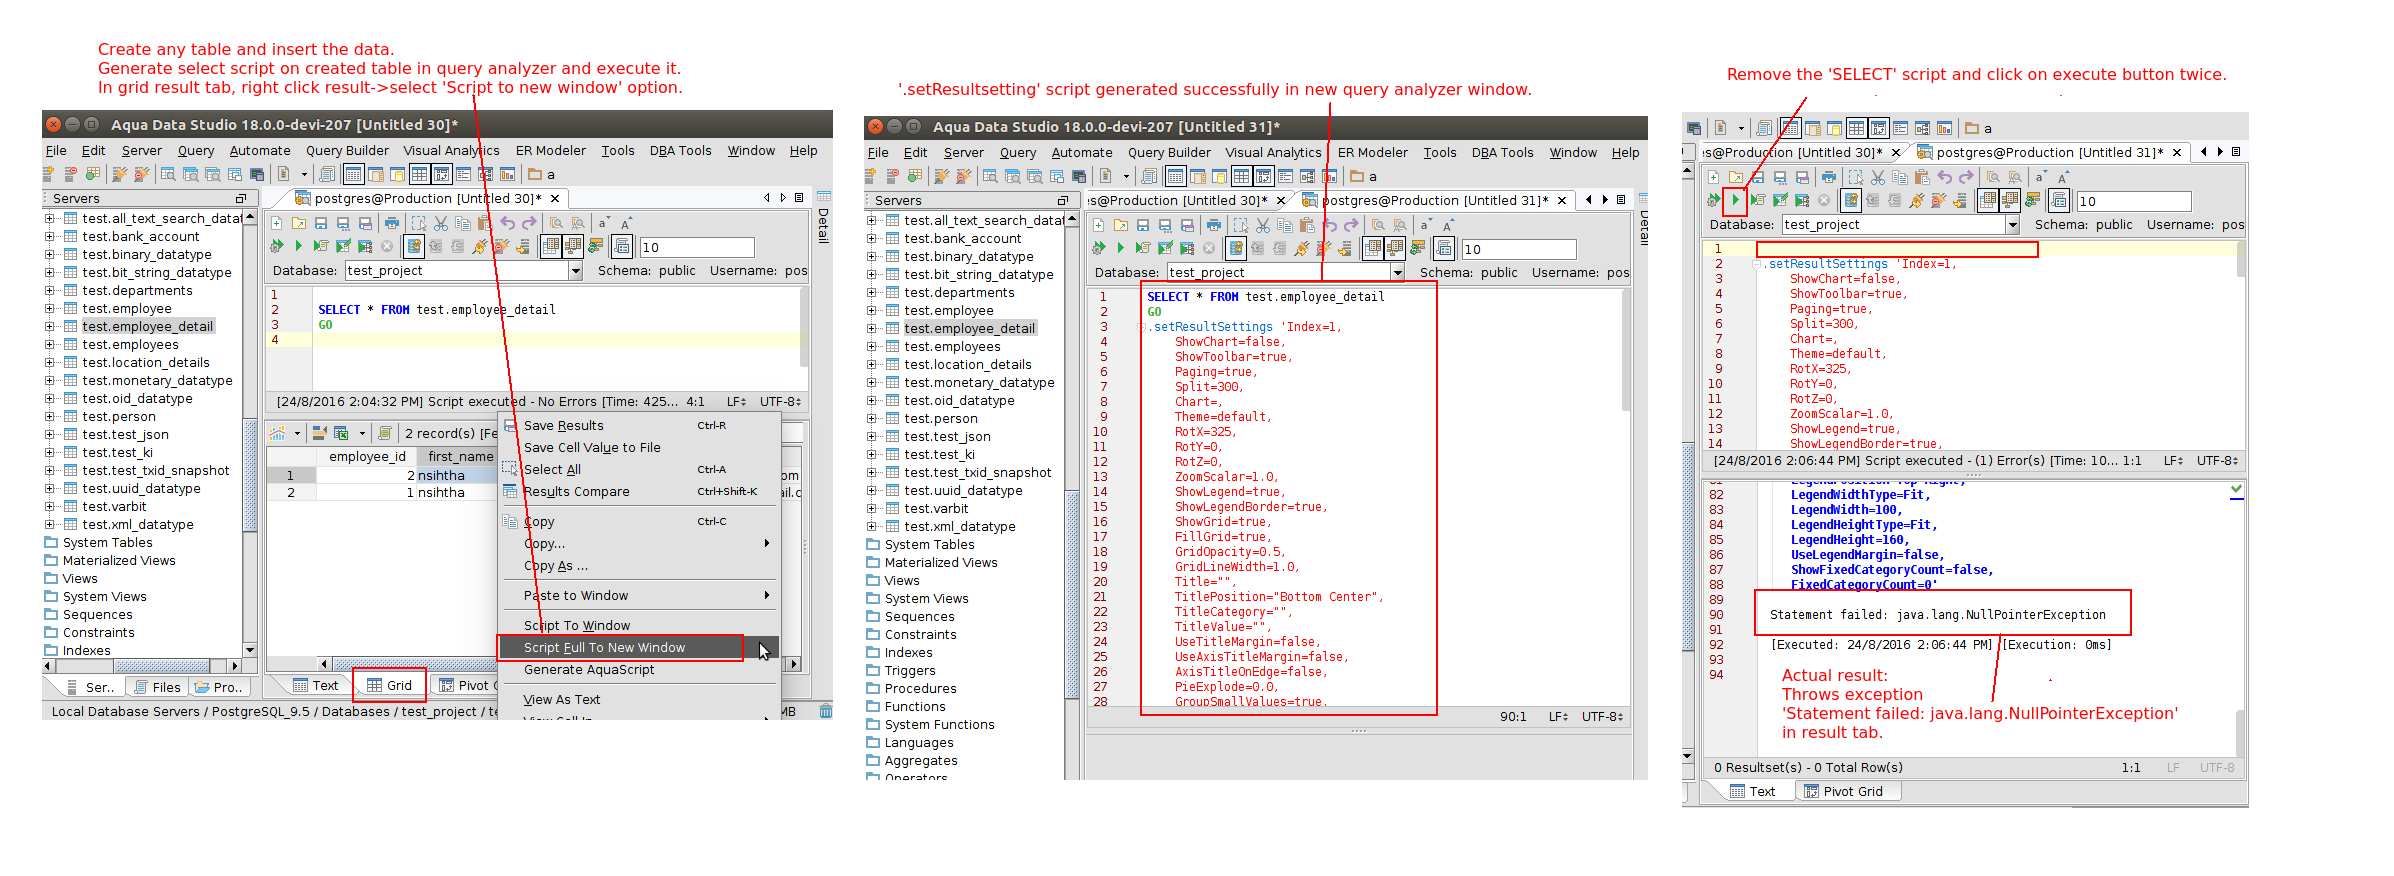Click next-tab arrow in error-result screenshot
This screenshot has height=876, width=2394.
2220,152
